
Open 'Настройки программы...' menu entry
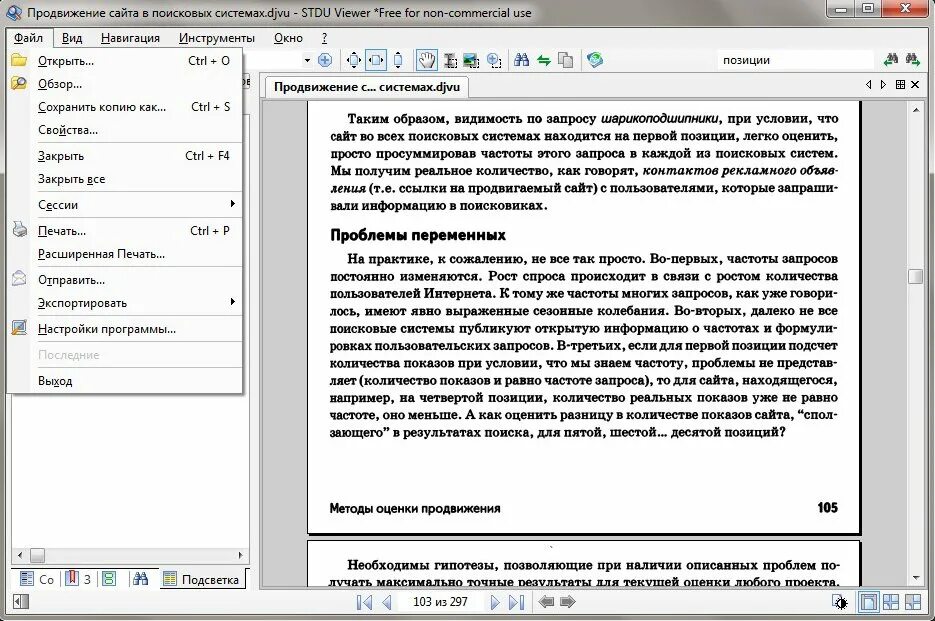coord(125,329)
